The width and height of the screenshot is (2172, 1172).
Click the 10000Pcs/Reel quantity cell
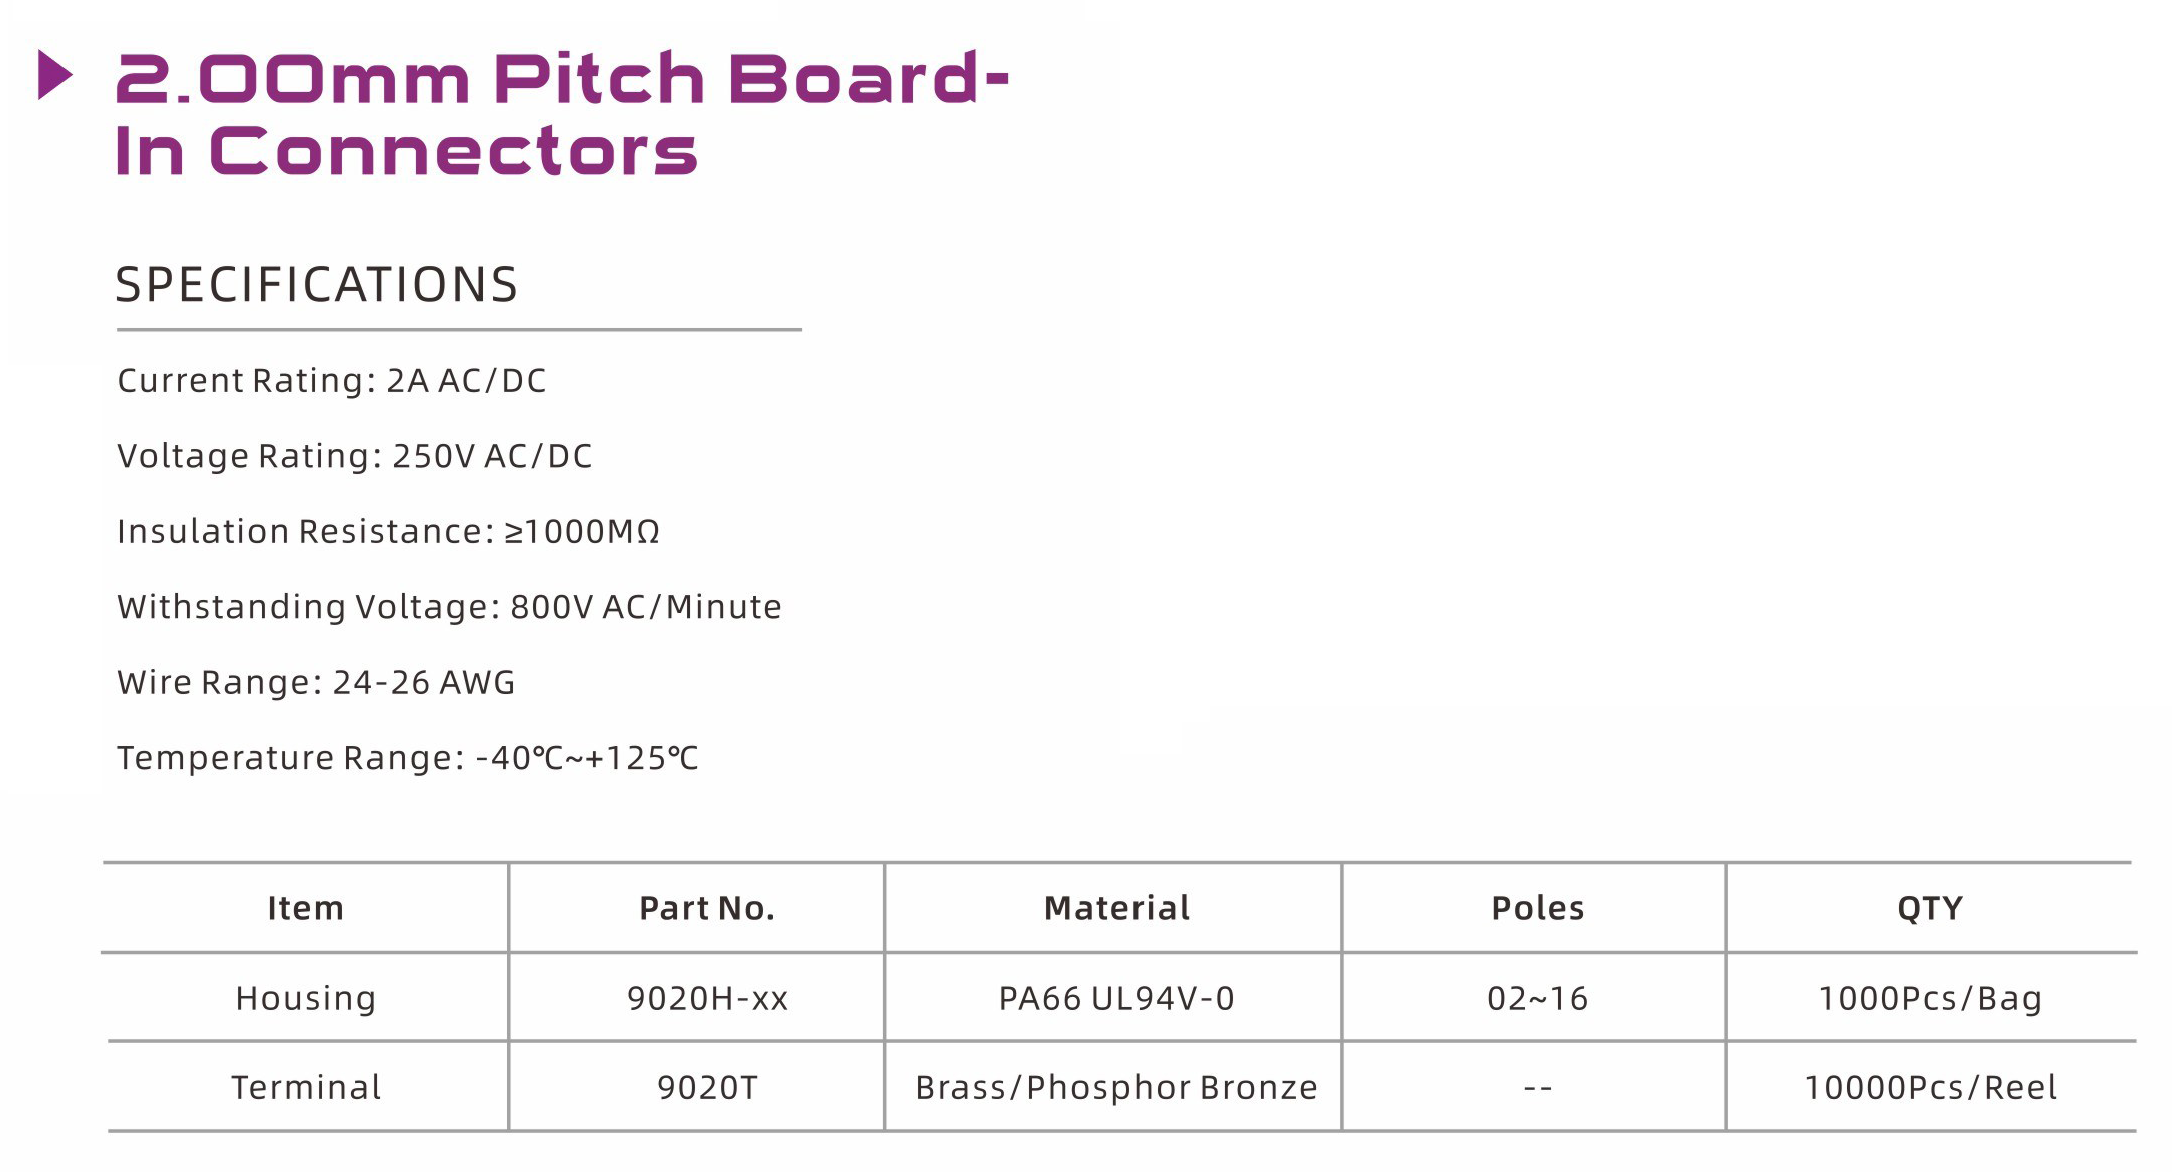(1931, 1088)
